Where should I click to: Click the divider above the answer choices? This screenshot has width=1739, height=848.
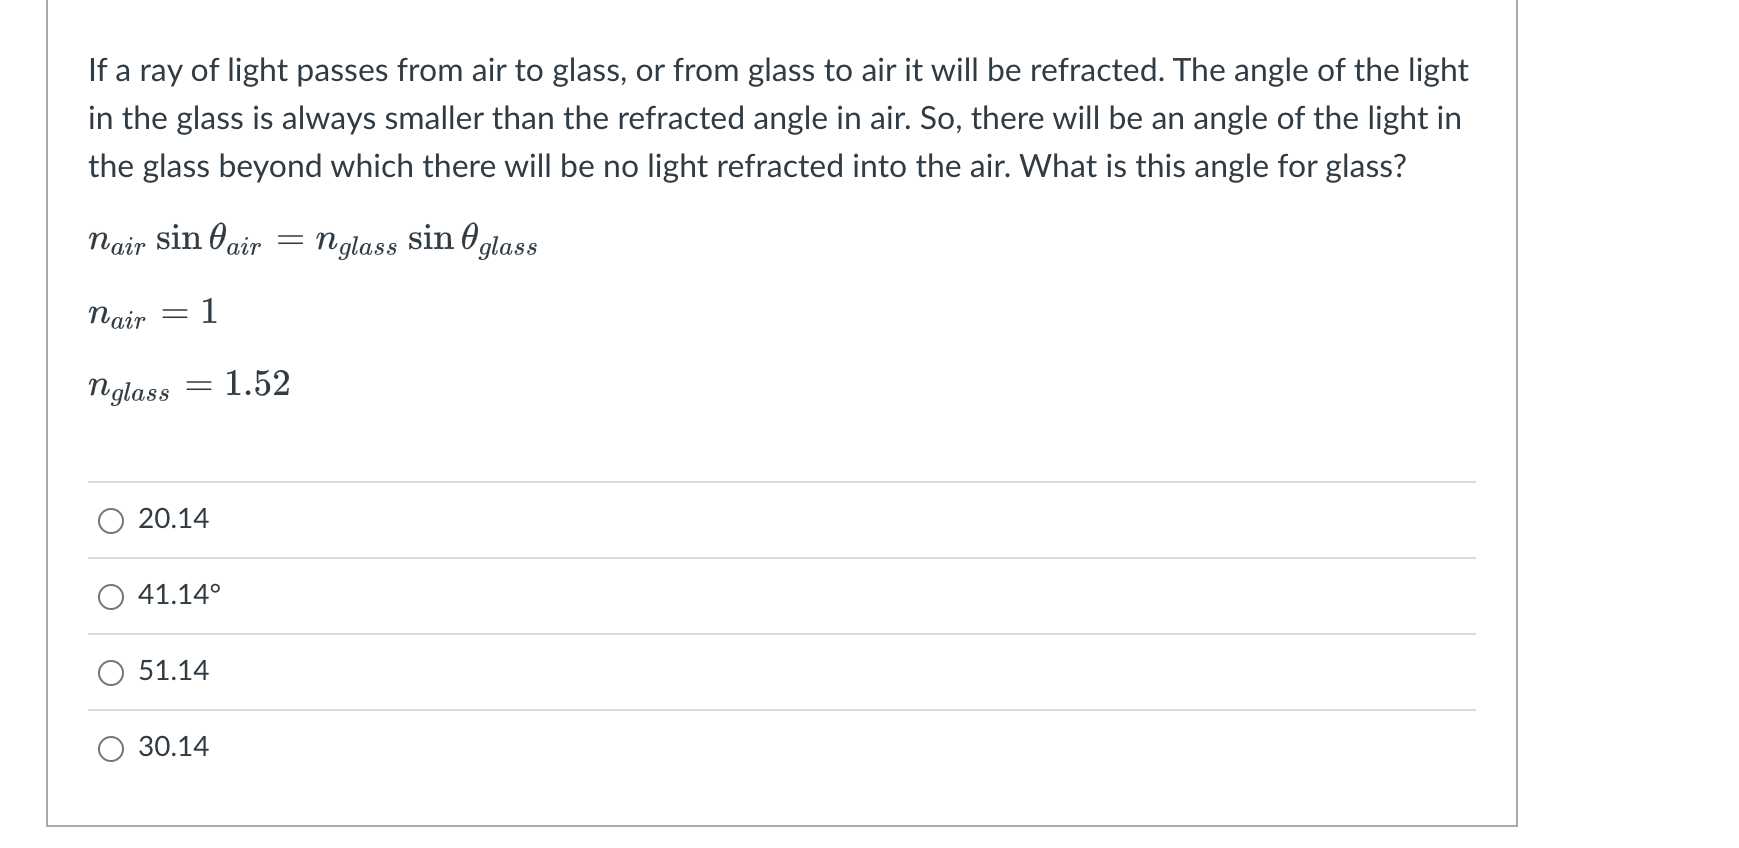point(780,481)
